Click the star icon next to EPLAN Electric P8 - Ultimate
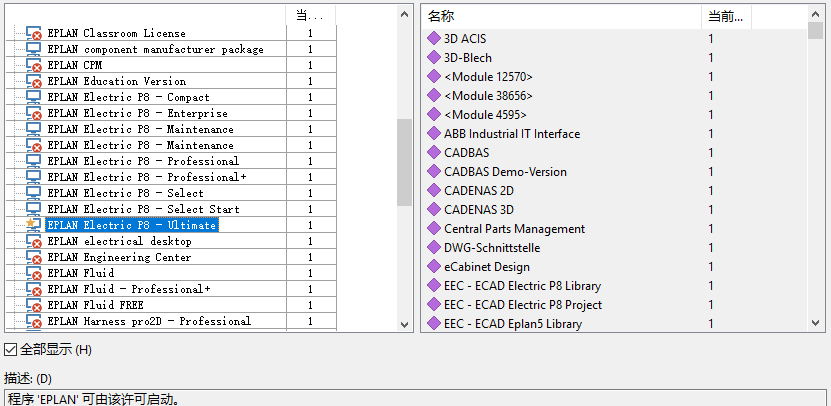The width and height of the screenshot is (831, 406). 32,224
